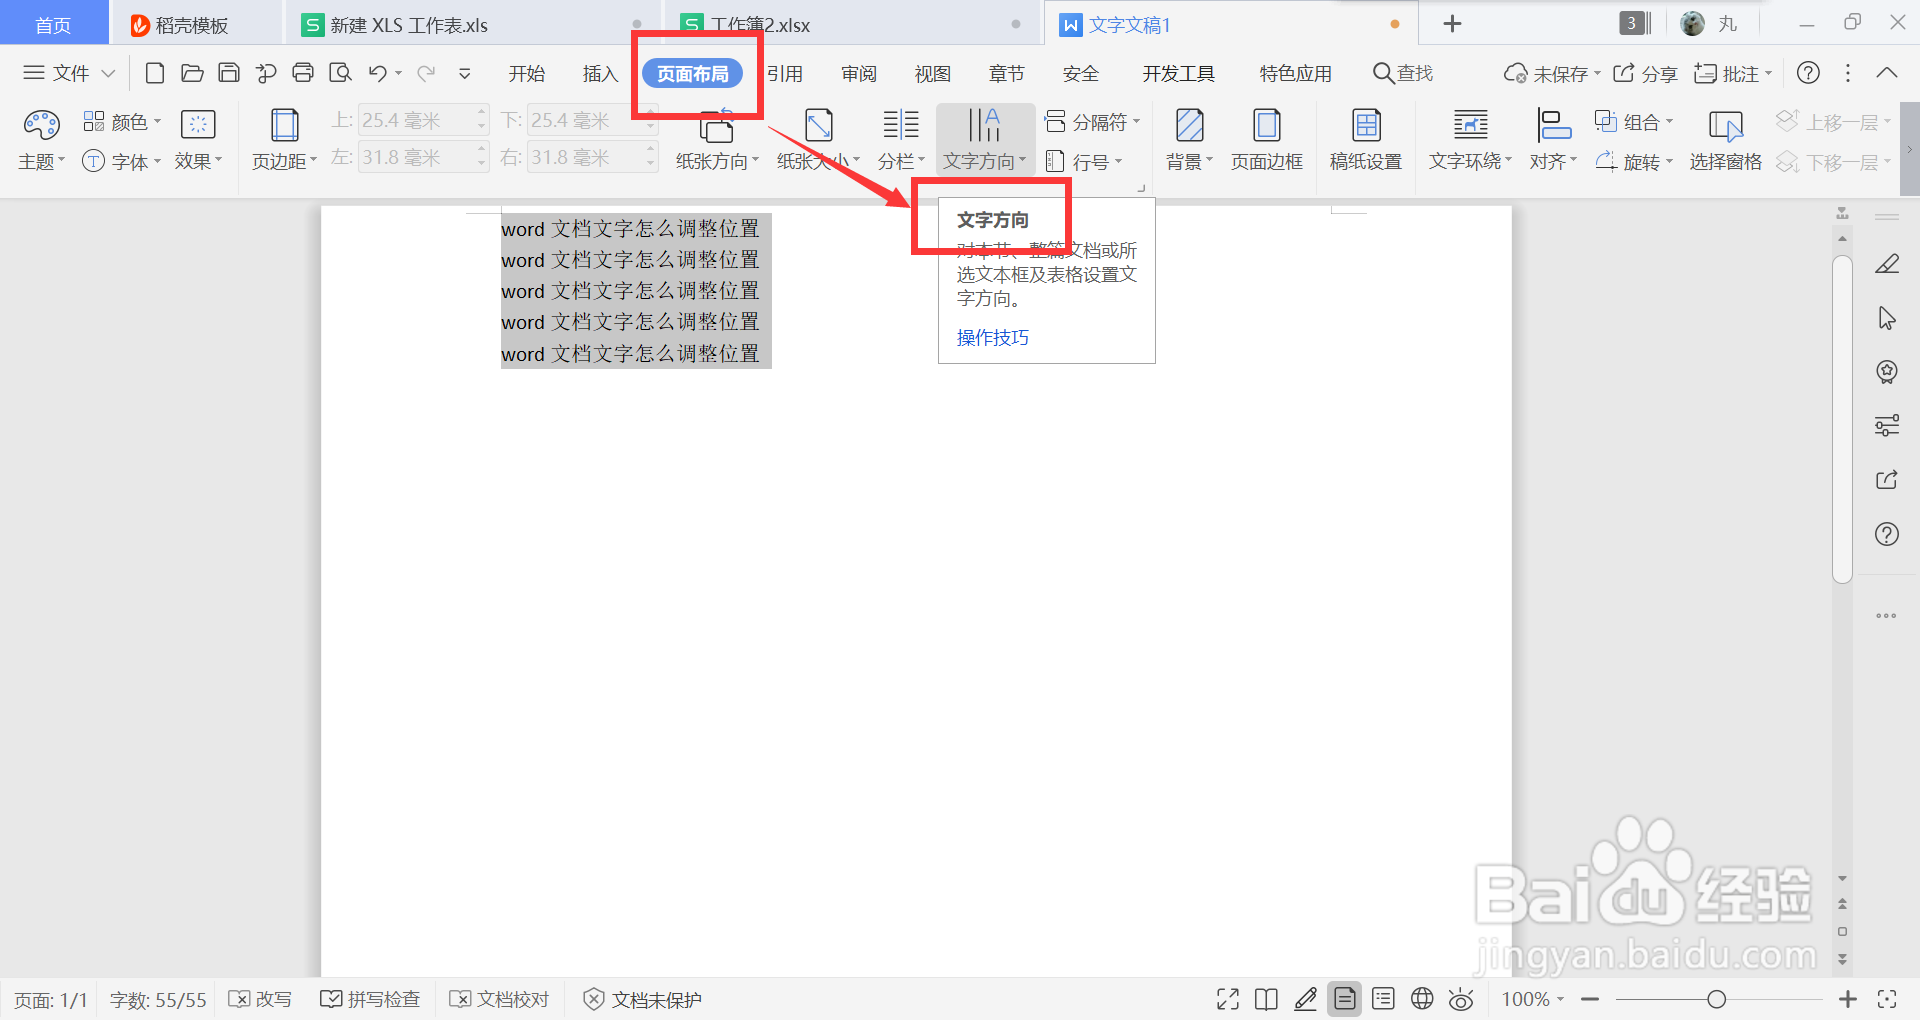This screenshot has width=1920, height=1020.
Task: Click the Selection Pane (选择窗格) icon
Action: (1726, 125)
